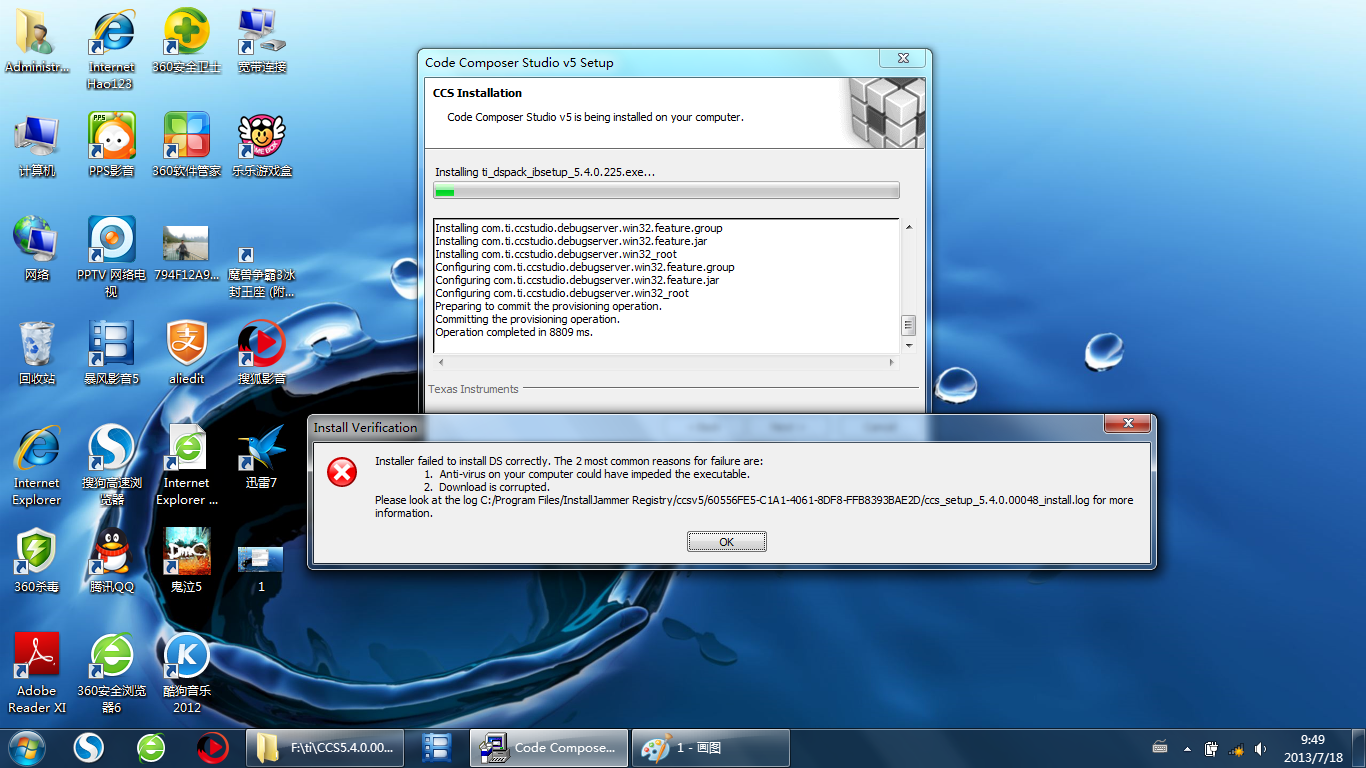
Task: Launch the 360安全浏览器6 desktop shortcut
Action: (x=111, y=673)
